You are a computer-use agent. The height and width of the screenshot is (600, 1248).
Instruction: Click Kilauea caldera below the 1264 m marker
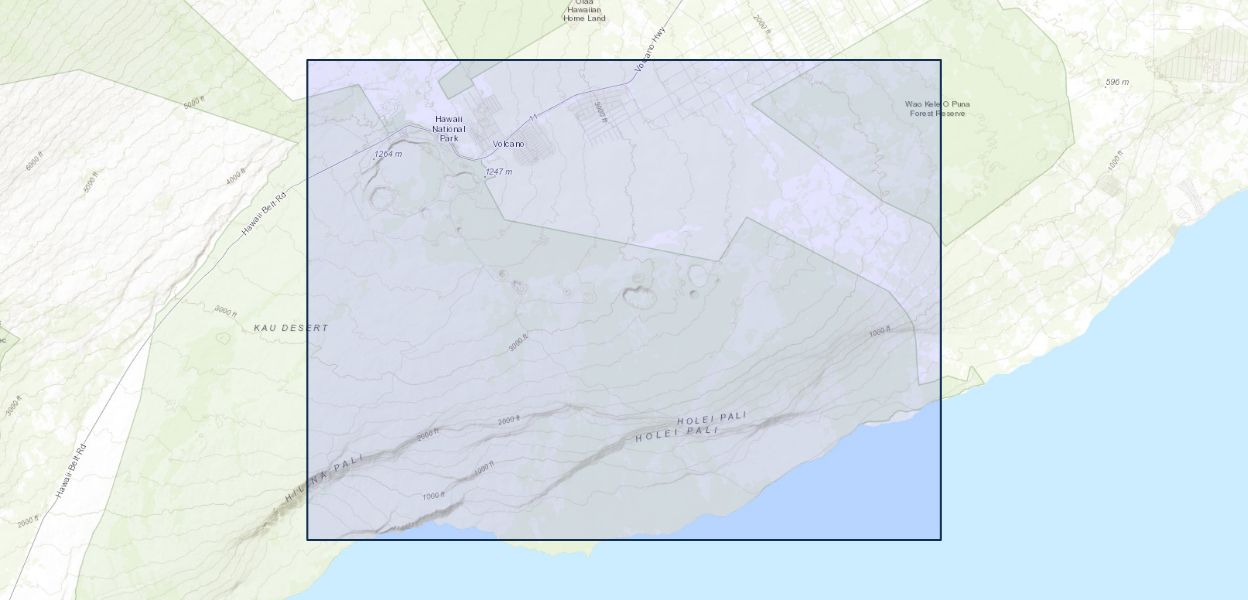[x=383, y=196]
